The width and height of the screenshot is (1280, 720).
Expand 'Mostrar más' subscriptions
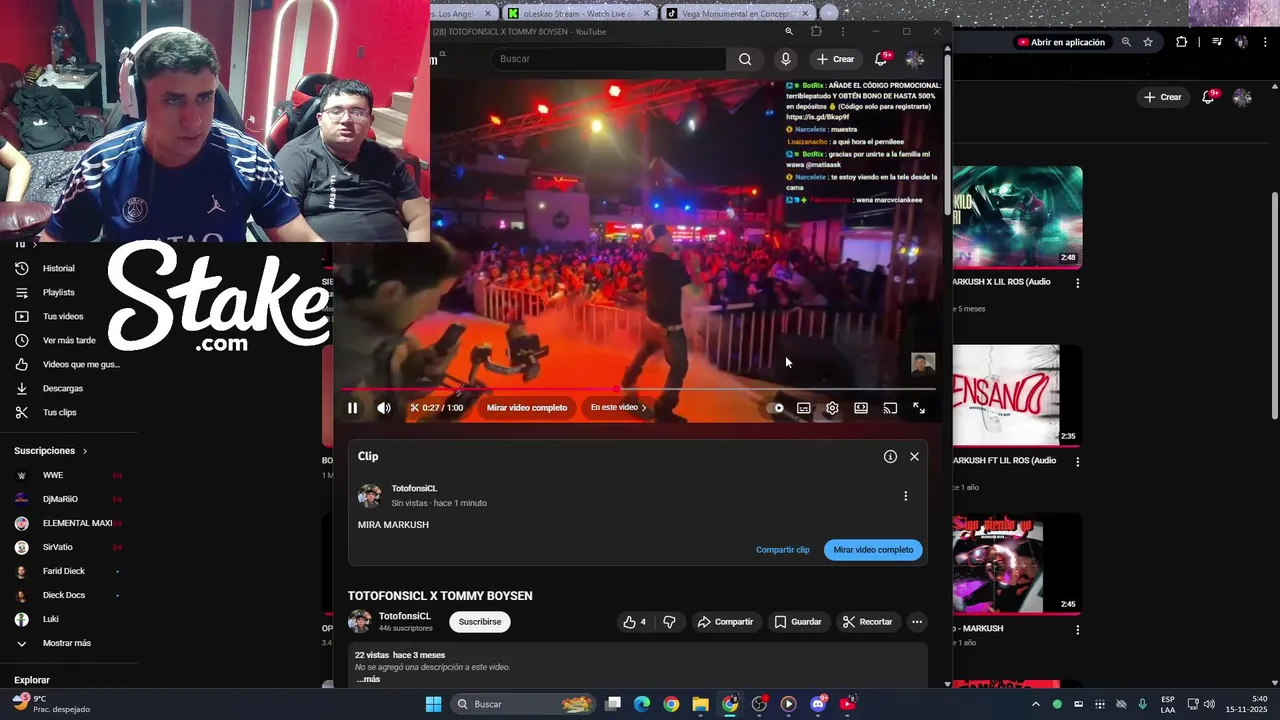[66, 643]
